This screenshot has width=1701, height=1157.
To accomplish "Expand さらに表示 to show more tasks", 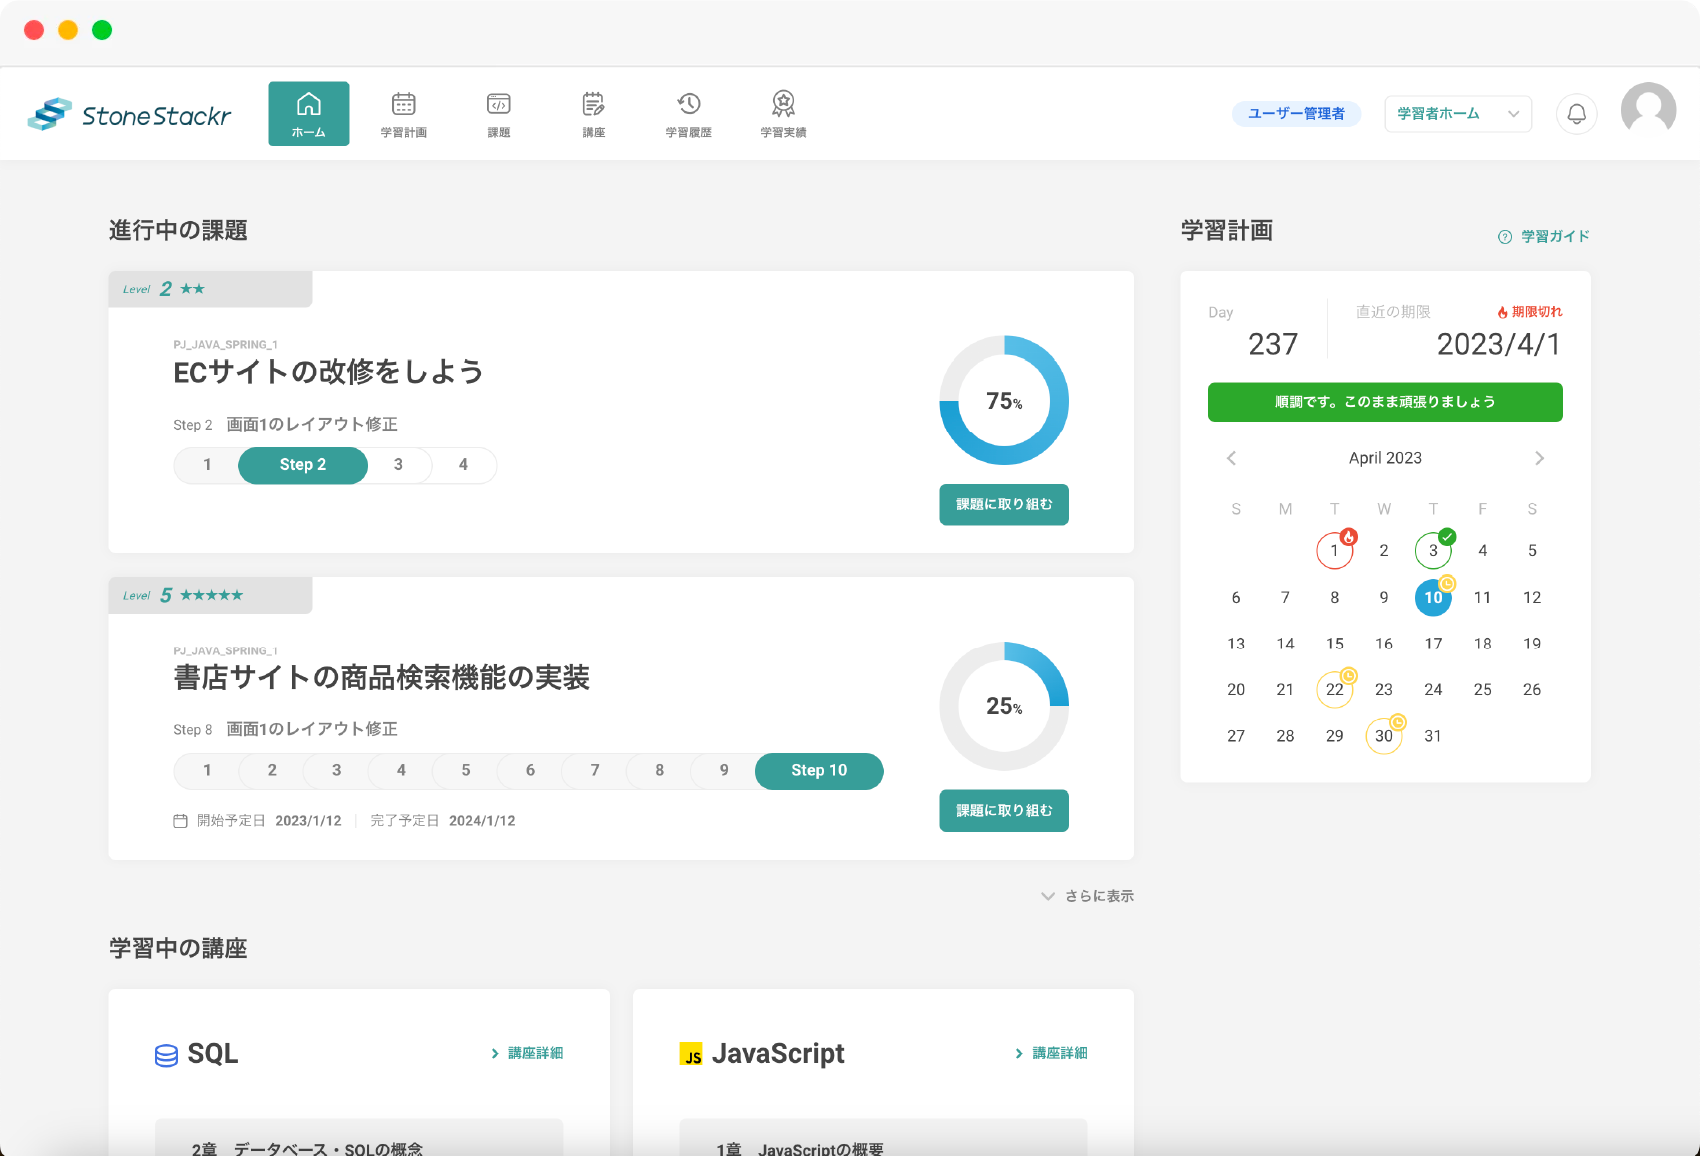I will point(1088,896).
